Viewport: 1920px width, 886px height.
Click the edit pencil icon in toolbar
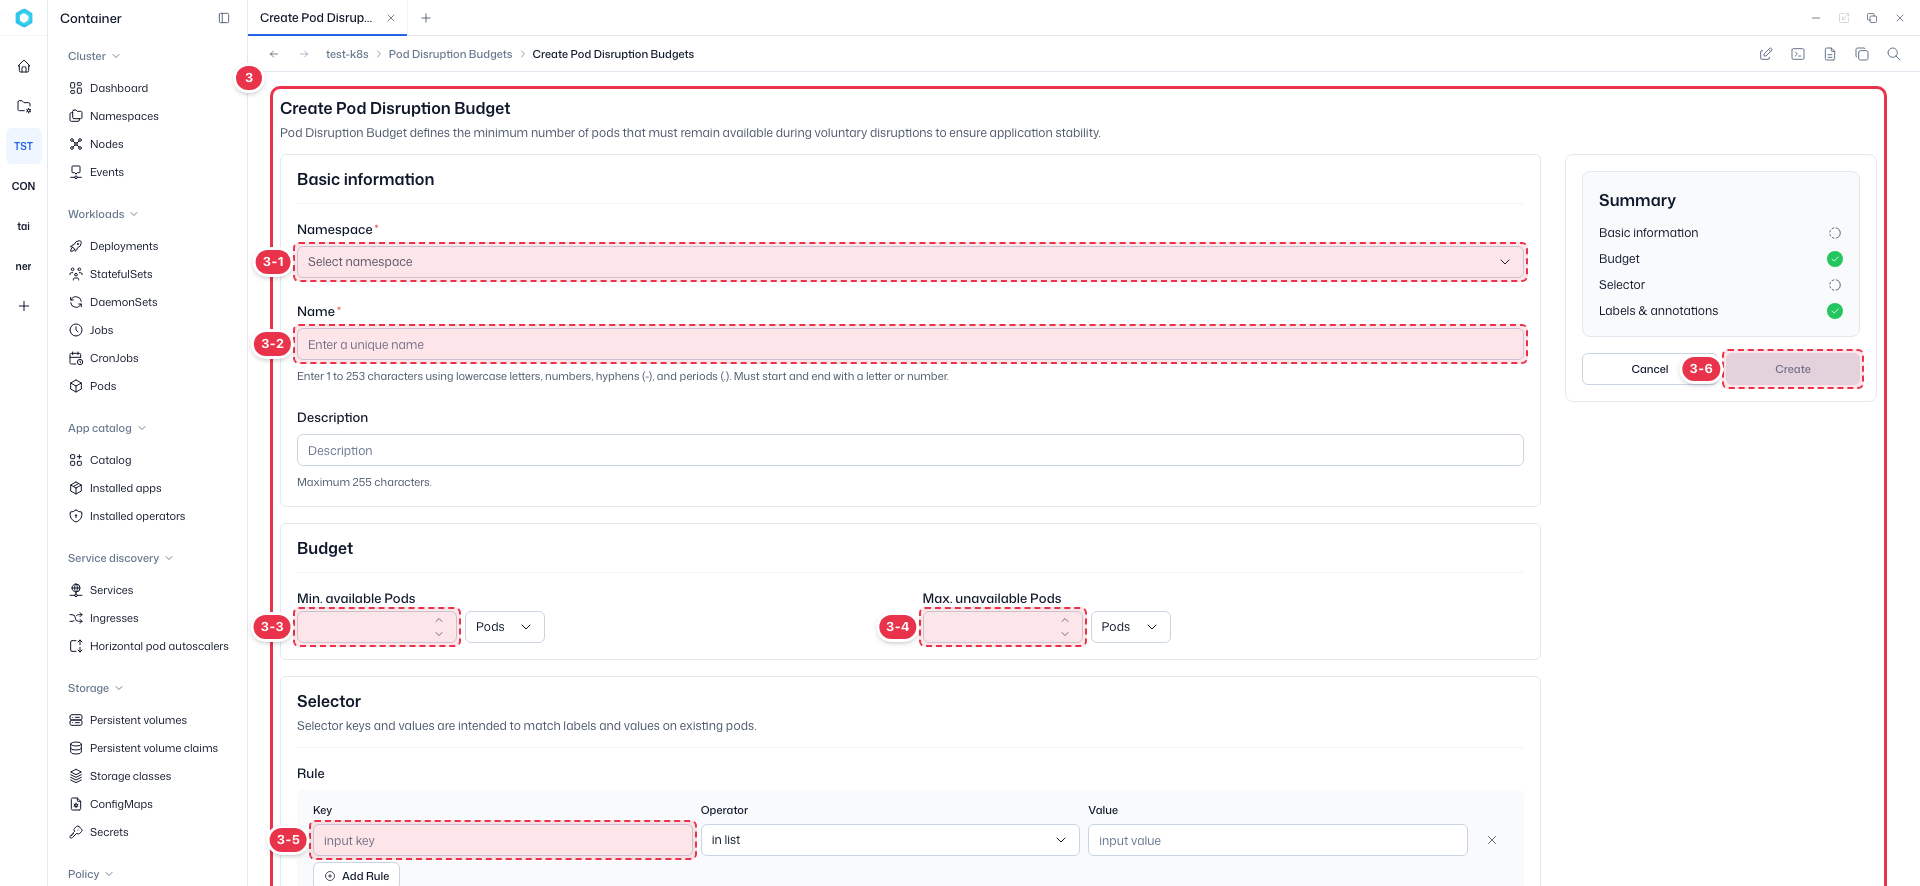(1766, 54)
